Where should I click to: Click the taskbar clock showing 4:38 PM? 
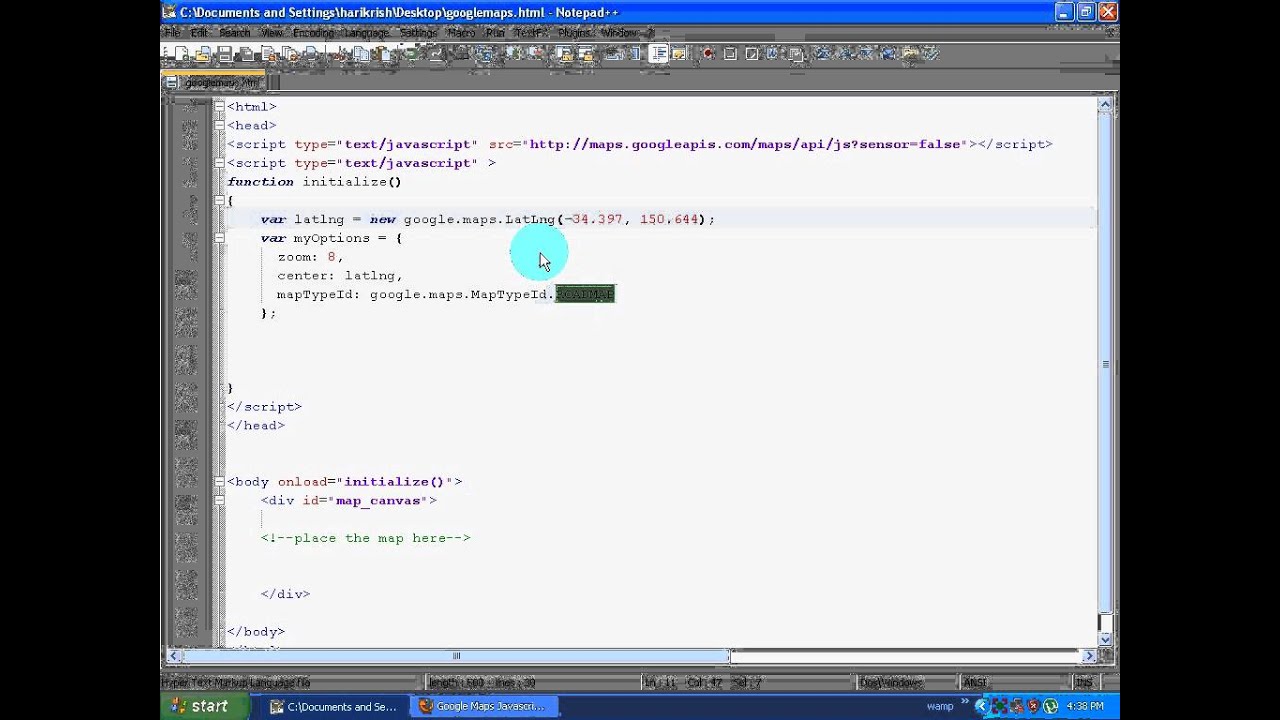pyautogui.click(x=1085, y=706)
